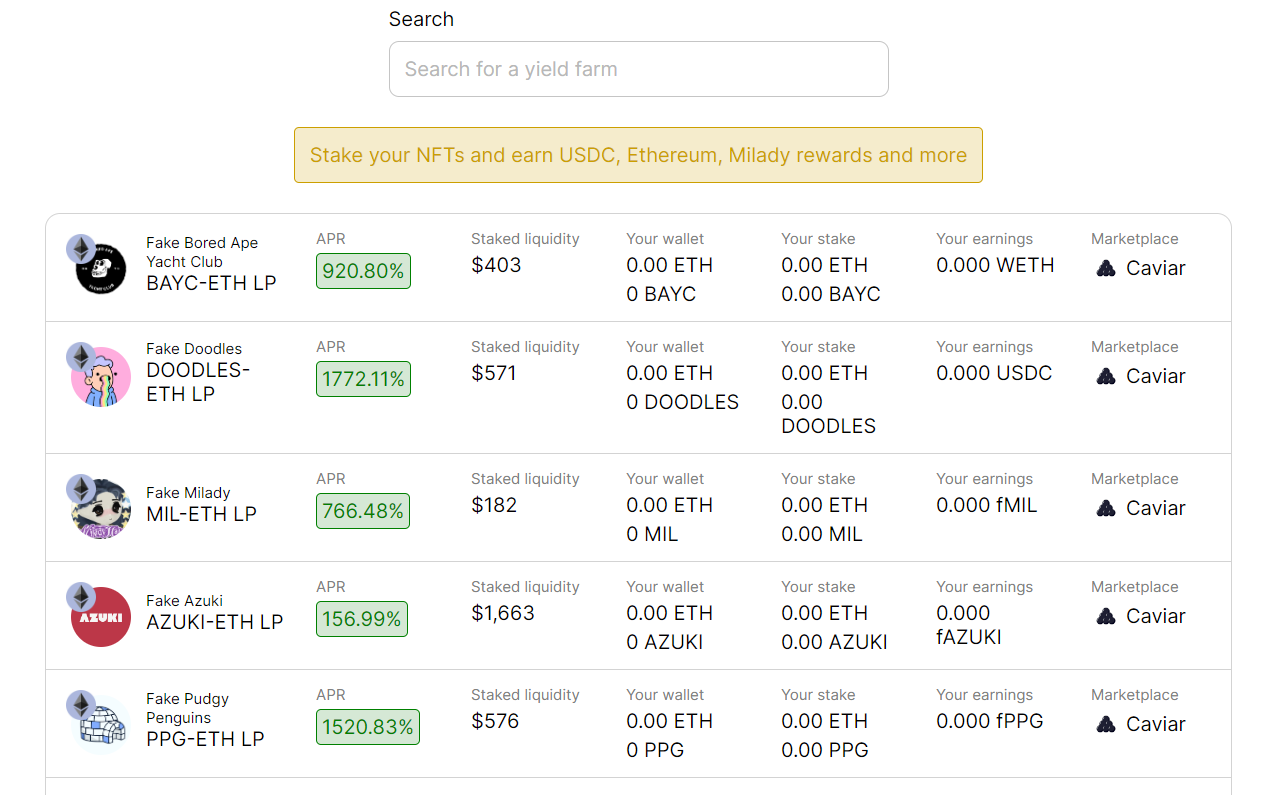Click Caviar icon in MIL-ETH LP row
This screenshot has height=795, width=1286.
tap(1106, 508)
